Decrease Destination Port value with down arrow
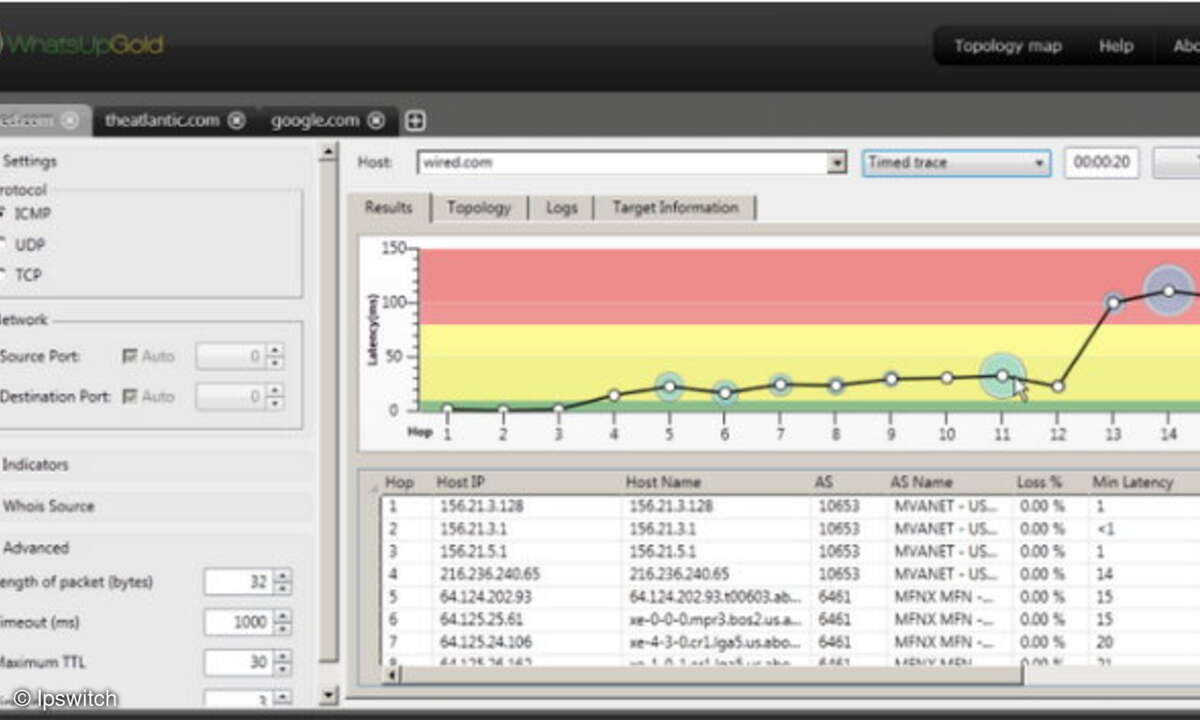 pos(275,403)
